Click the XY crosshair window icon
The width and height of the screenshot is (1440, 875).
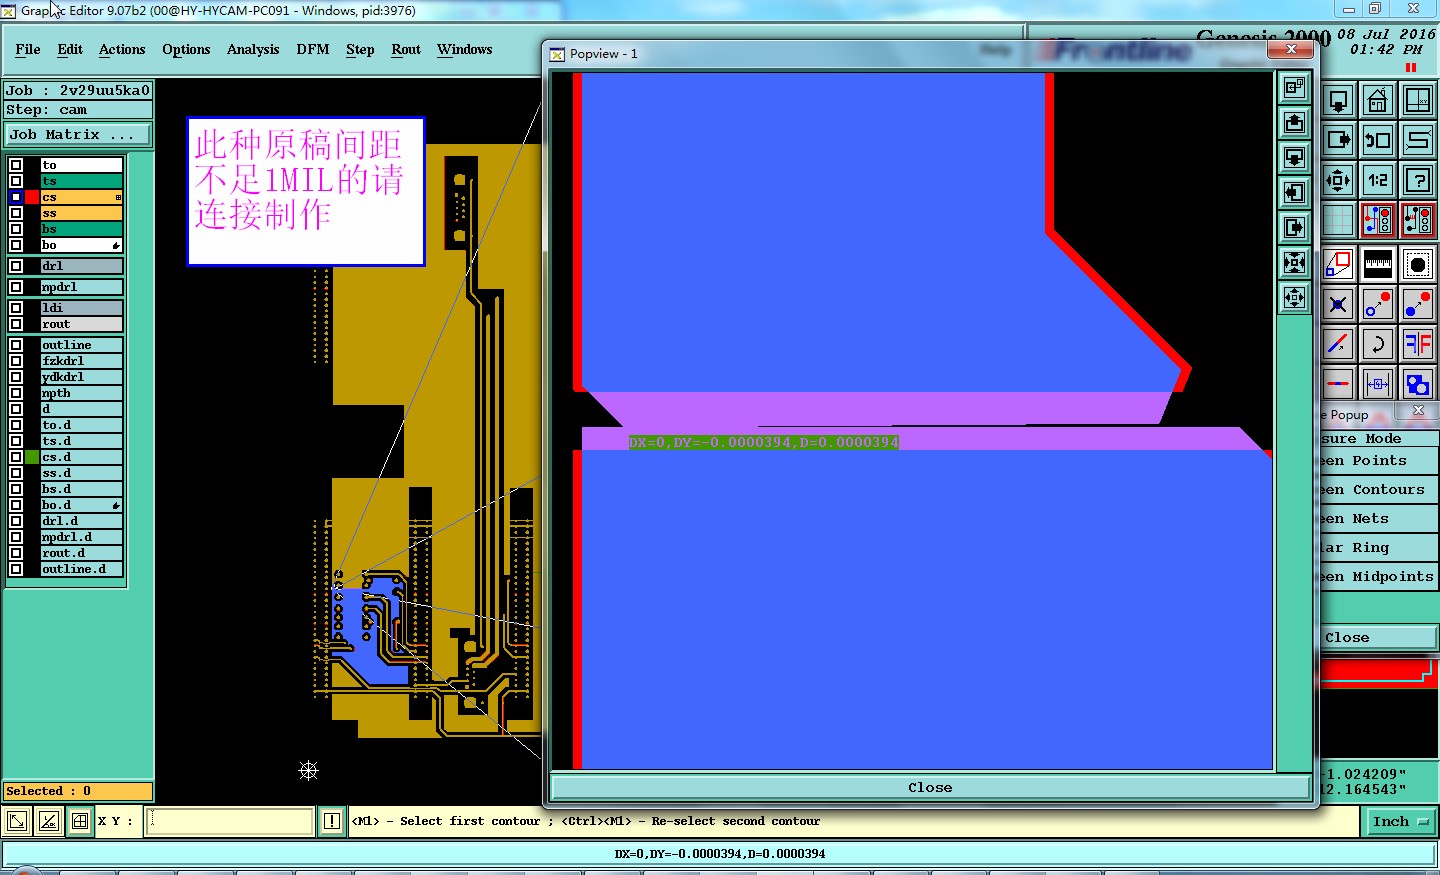[1418, 100]
